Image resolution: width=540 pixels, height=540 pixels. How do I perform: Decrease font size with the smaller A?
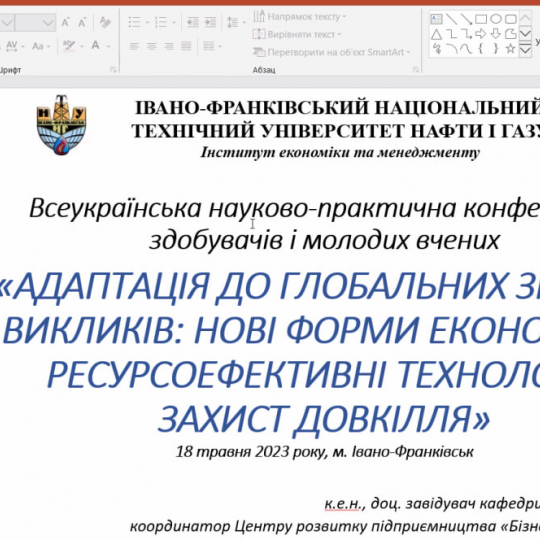pyautogui.click(x=82, y=23)
